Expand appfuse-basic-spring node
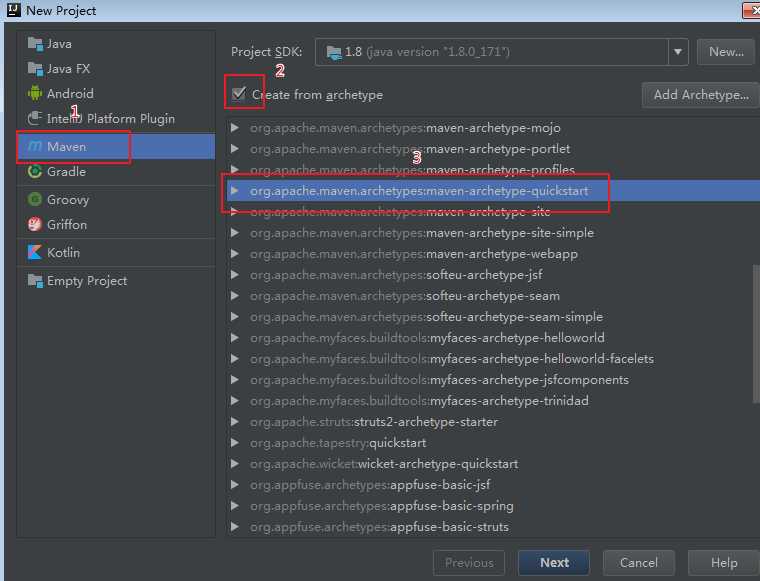760x581 pixels. pos(235,506)
